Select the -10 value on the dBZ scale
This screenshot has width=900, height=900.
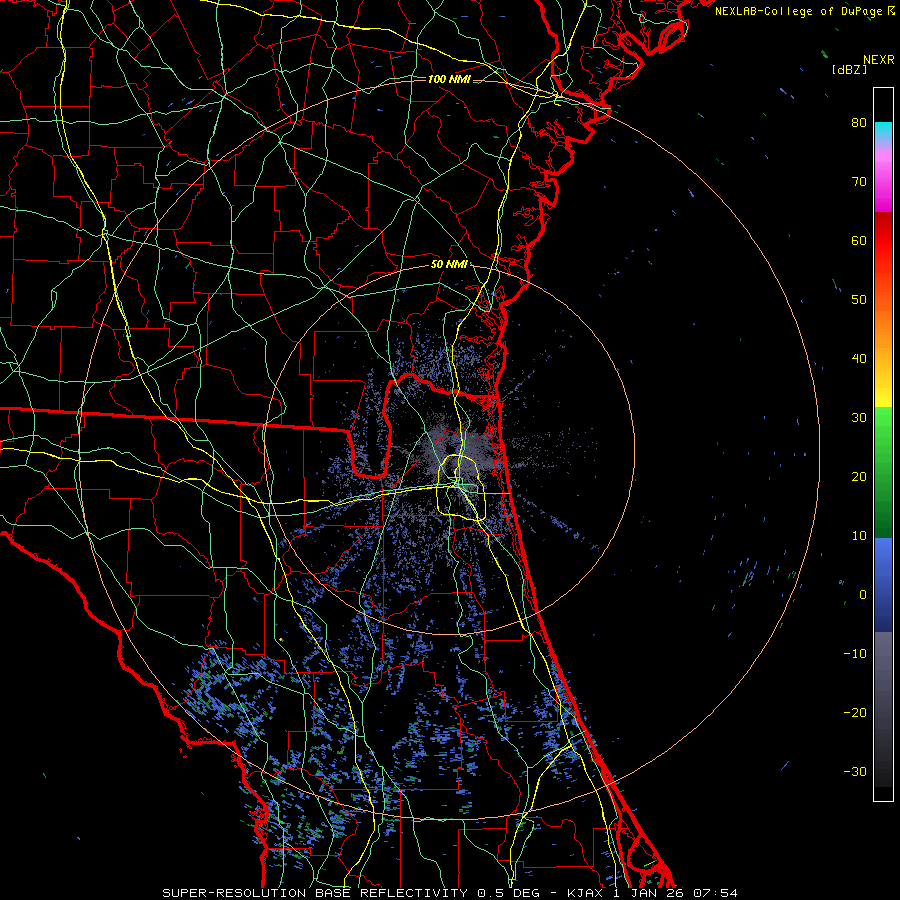point(855,654)
